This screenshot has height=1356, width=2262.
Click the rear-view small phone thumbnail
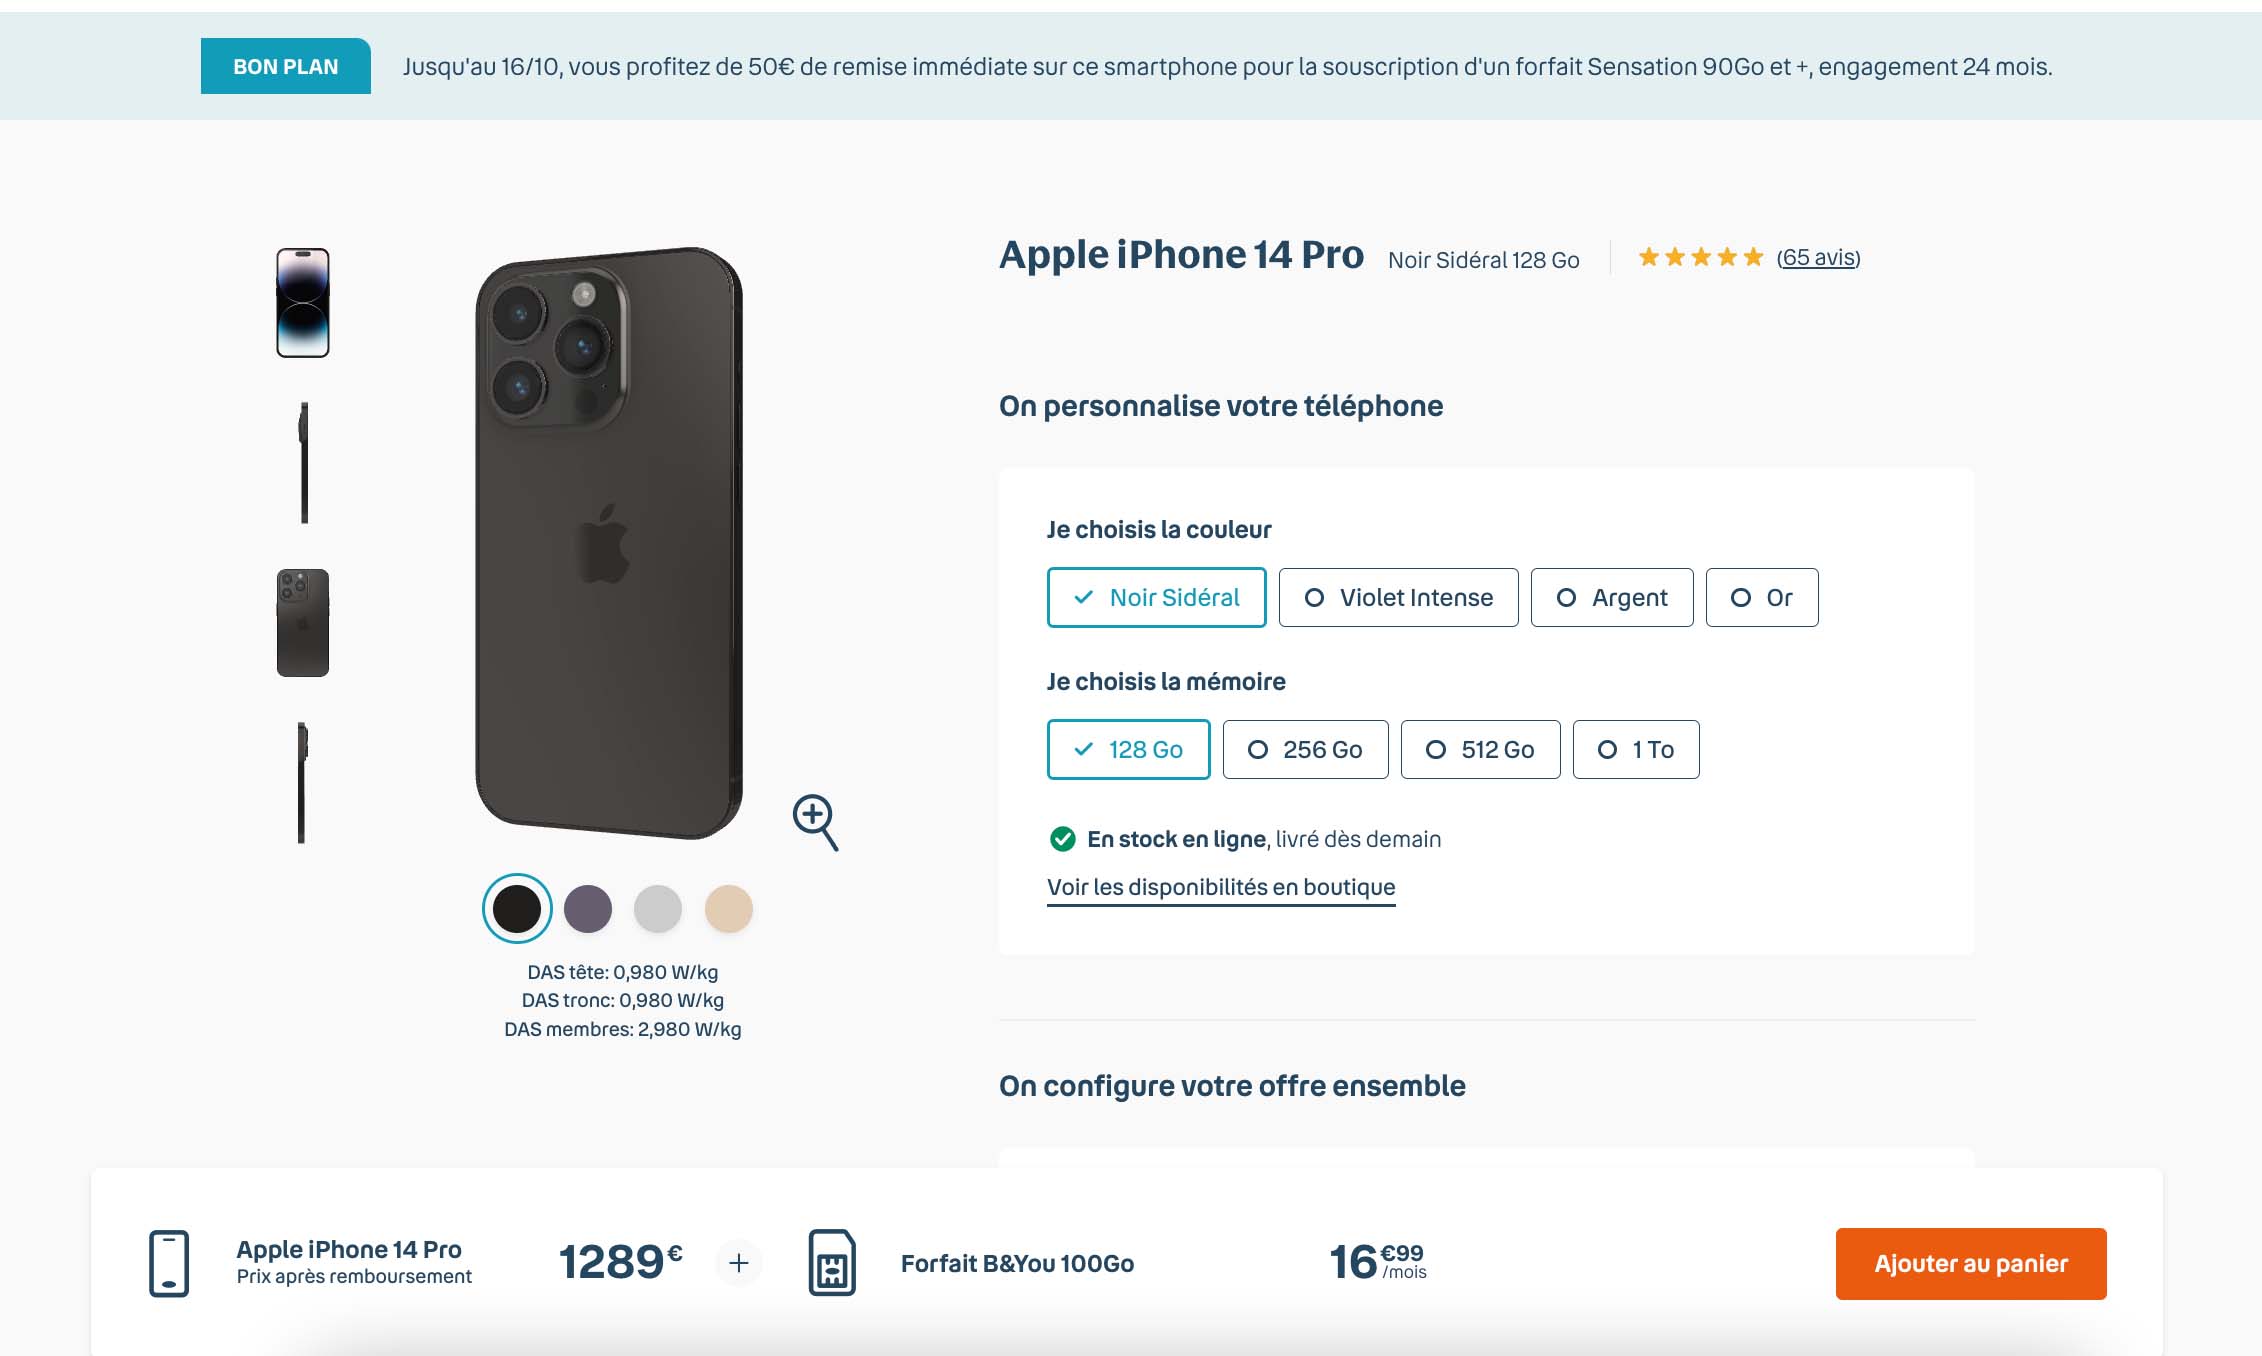pyautogui.click(x=302, y=622)
